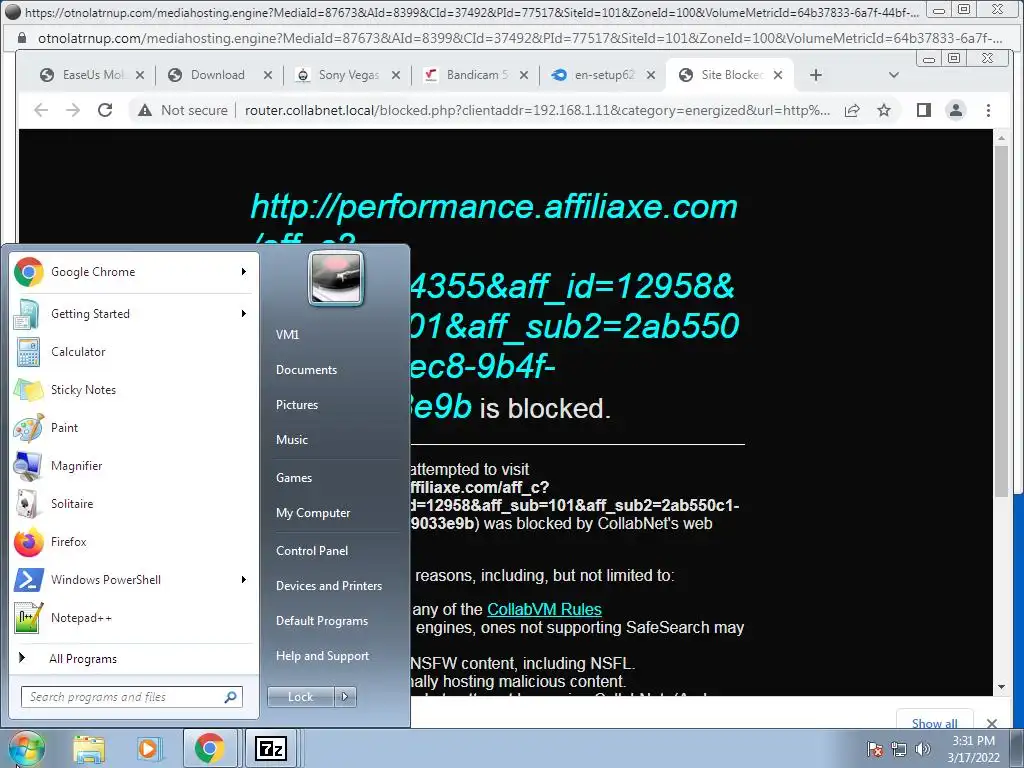Image resolution: width=1024 pixels, height=768 pixels.
Task: Open Chrome profile avatar menu
Action: coord(956,110)
